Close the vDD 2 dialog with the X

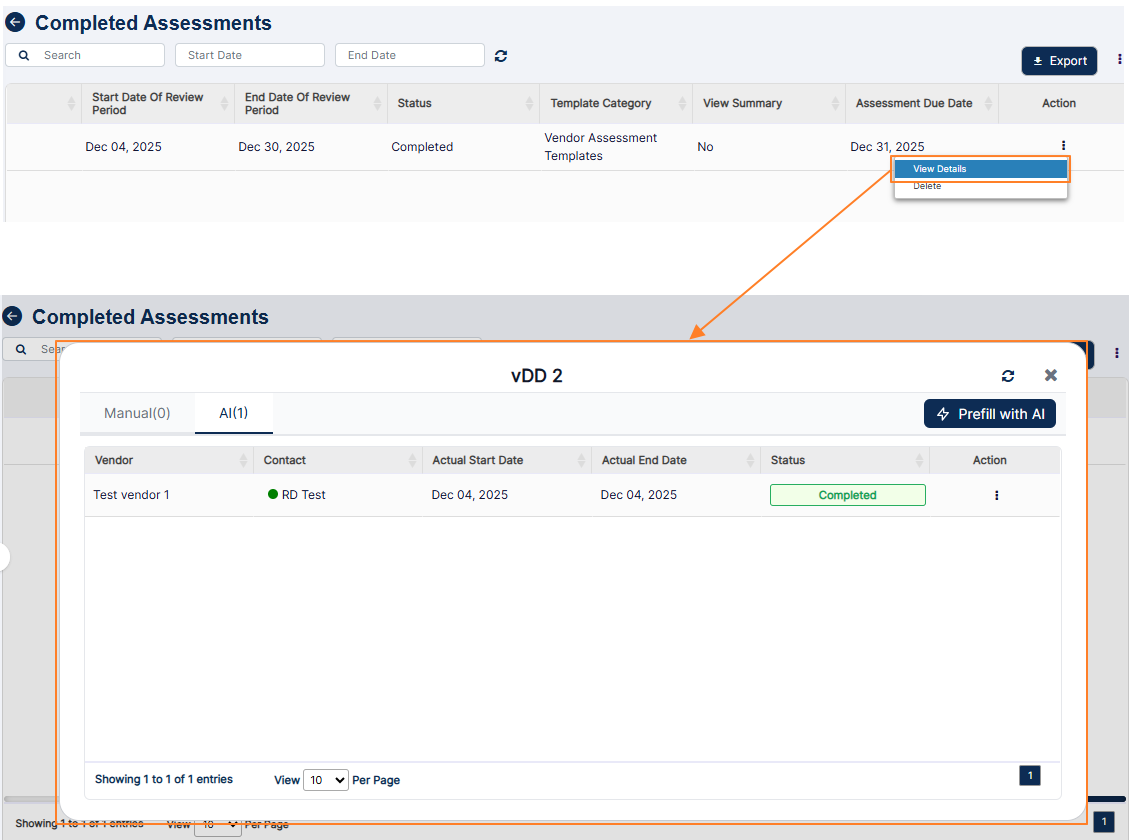click(1050, 375)
